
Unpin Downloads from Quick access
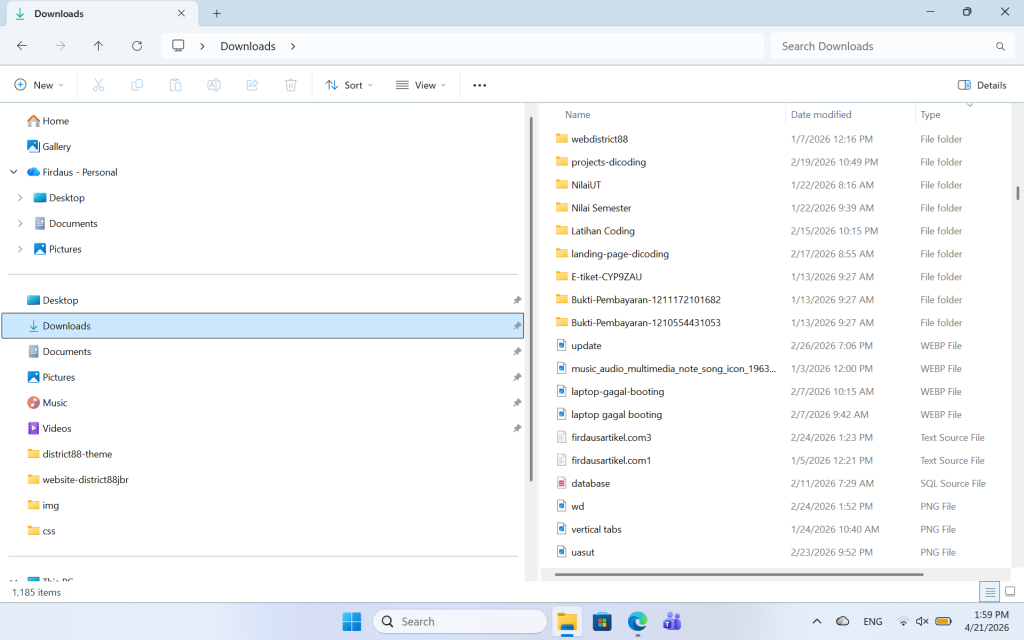(x=516, y=325)
